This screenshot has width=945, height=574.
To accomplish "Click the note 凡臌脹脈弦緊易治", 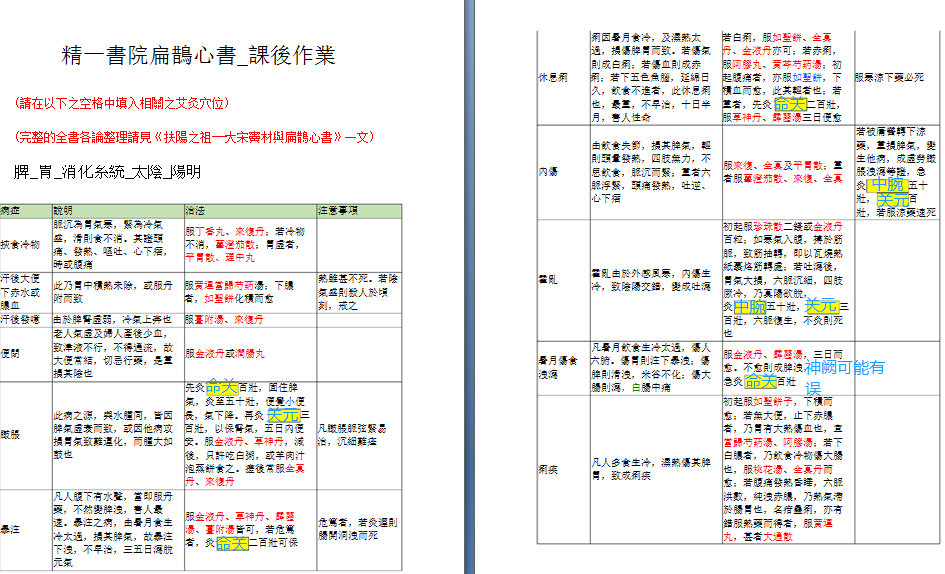I will [353, 435].
